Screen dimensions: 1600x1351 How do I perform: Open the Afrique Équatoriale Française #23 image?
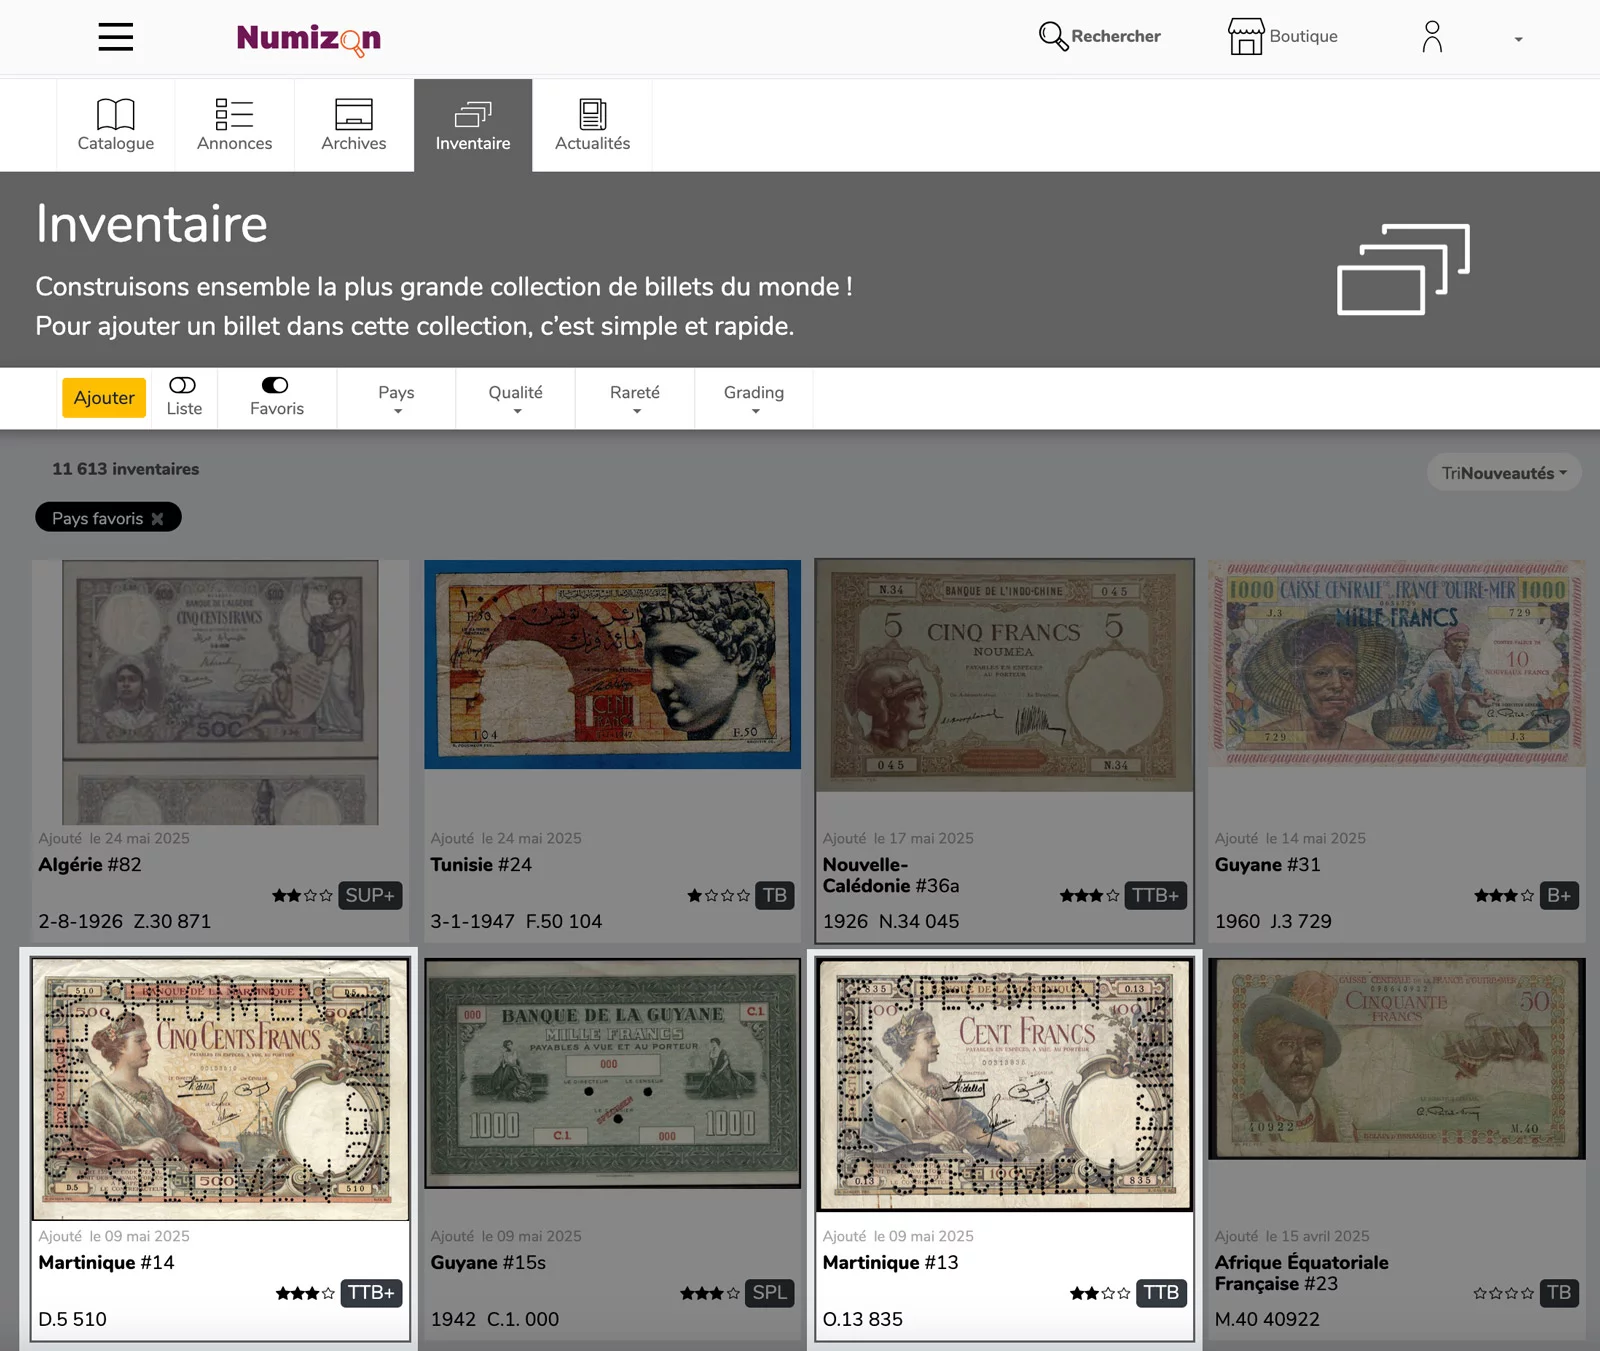[x=1397, y=1059]
